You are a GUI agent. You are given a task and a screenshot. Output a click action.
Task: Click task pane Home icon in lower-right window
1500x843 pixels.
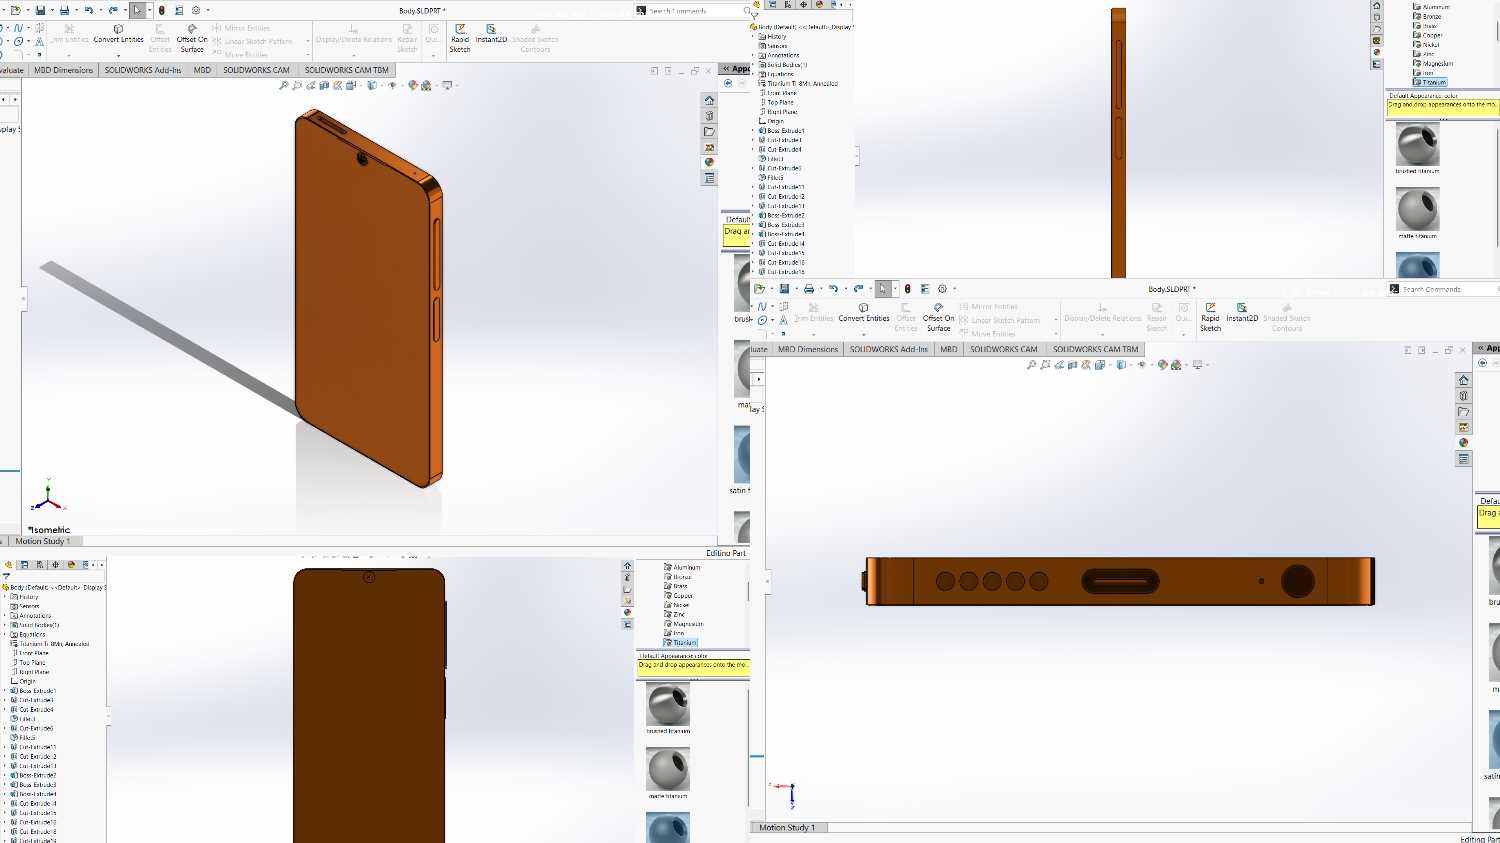1463,380
